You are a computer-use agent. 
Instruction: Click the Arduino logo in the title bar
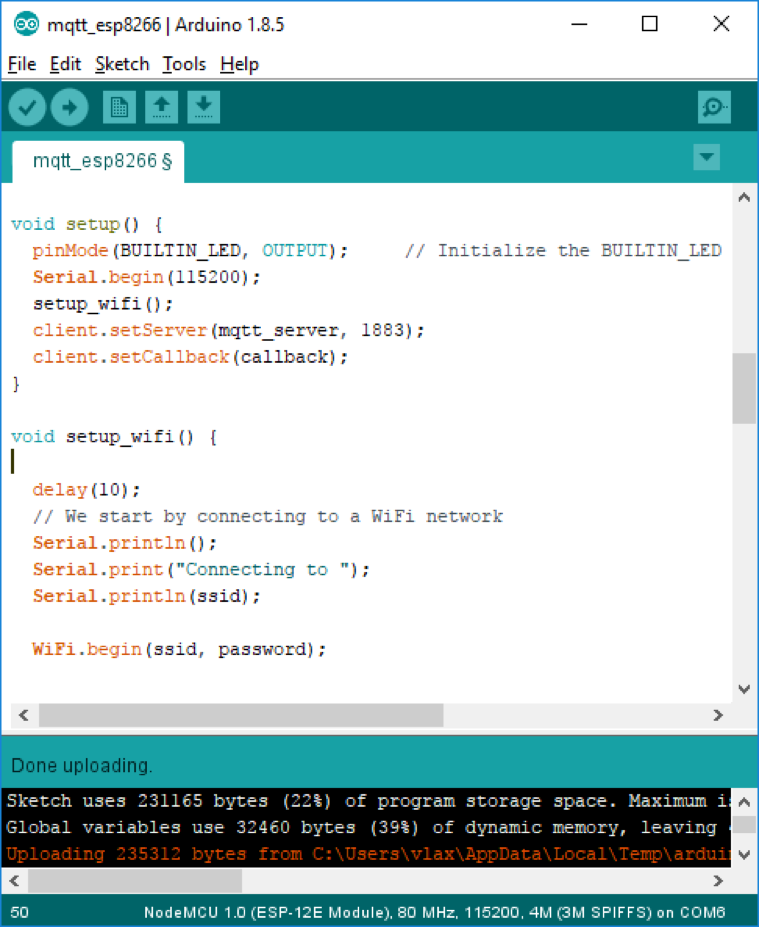coord(26,25)
